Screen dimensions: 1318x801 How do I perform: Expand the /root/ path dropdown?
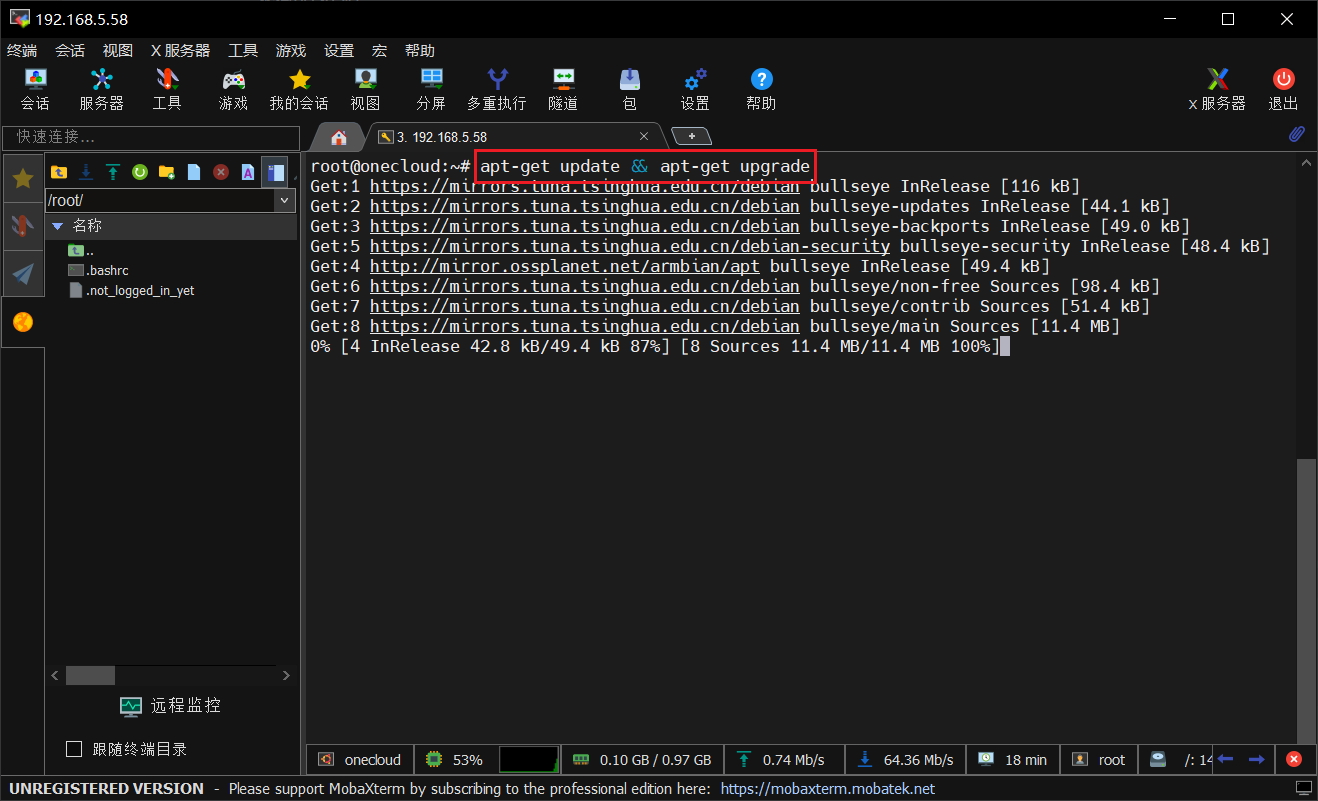tap(285, 200)
